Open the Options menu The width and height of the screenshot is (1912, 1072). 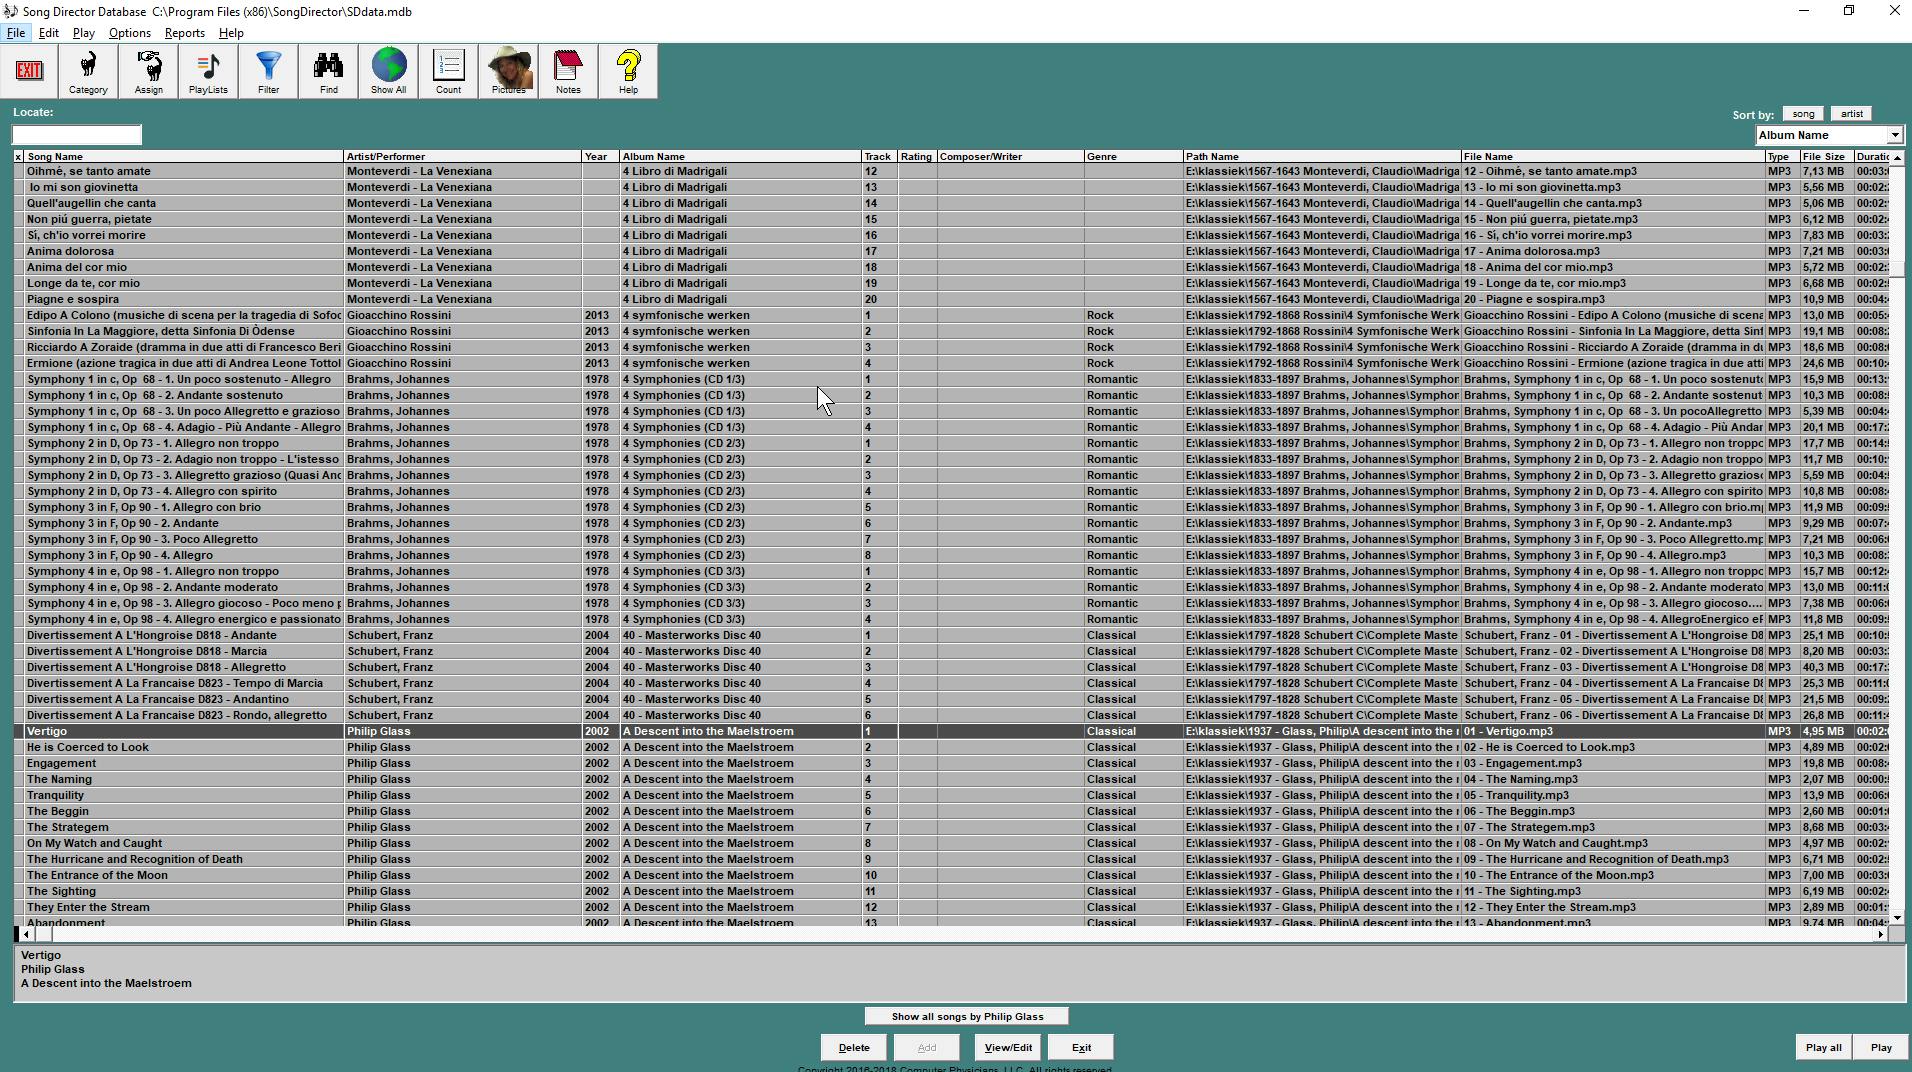coord(130,33)
